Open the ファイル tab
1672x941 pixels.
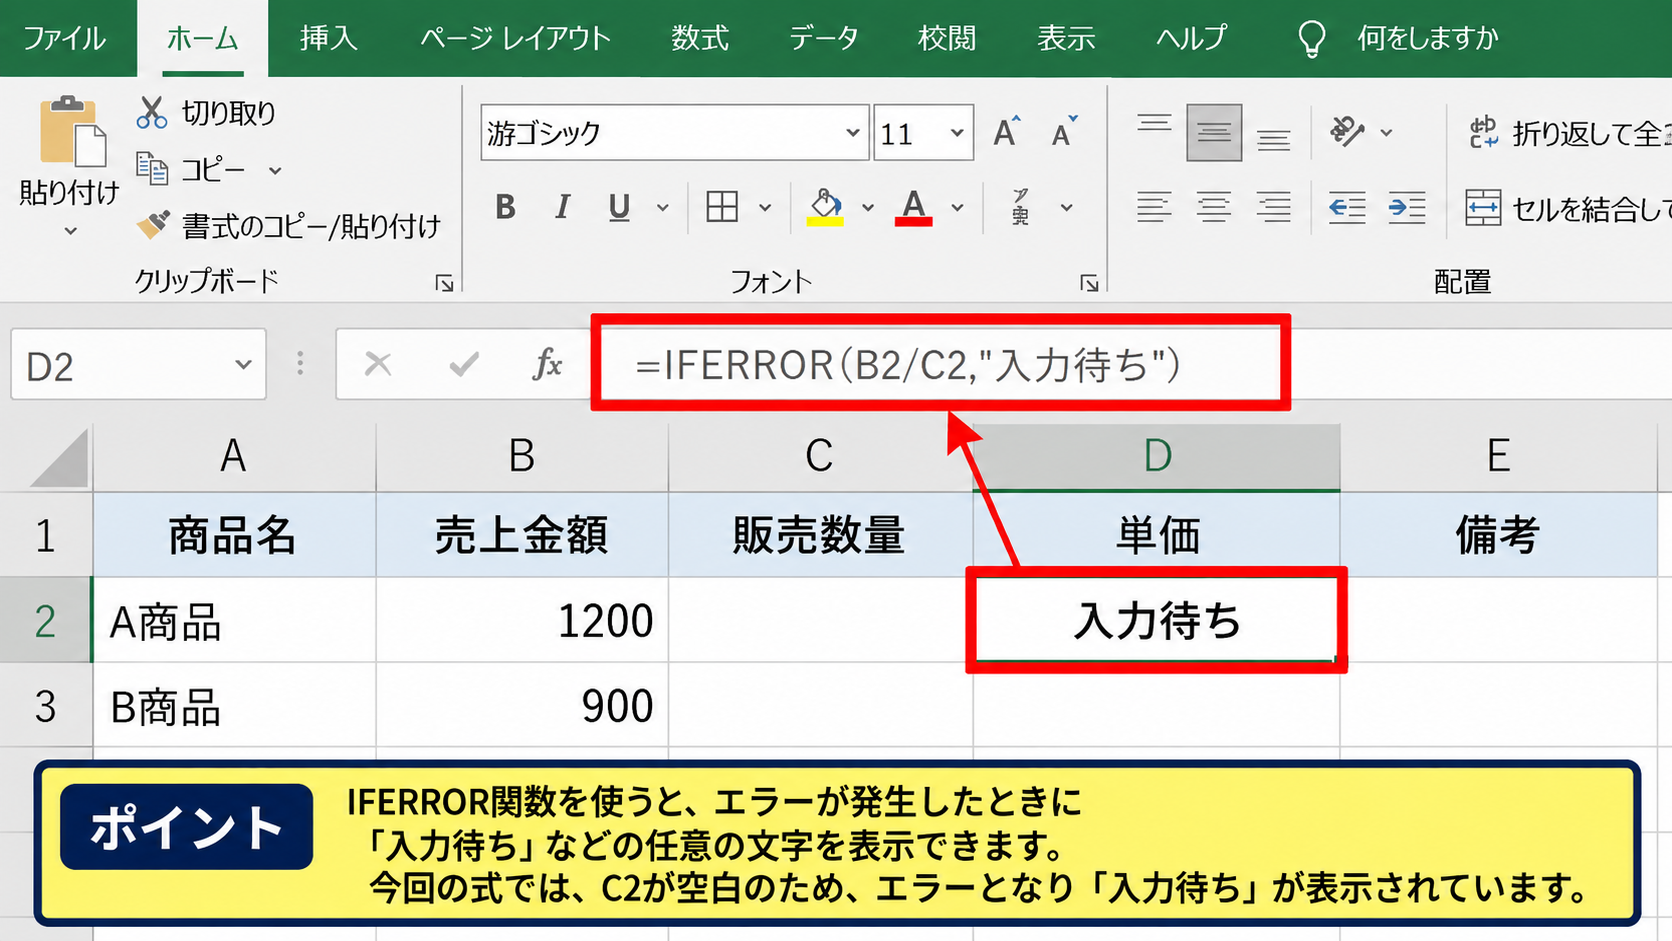65,38
